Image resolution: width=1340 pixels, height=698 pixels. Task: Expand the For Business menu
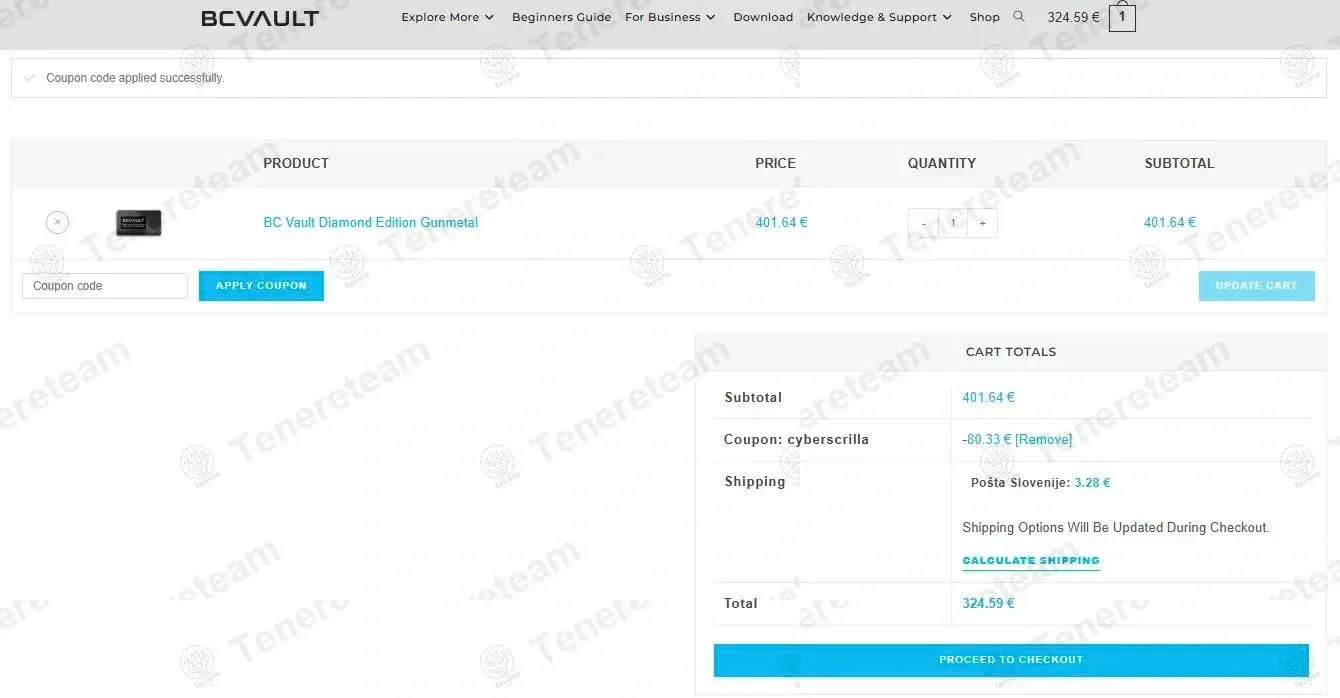pos(670,17)
